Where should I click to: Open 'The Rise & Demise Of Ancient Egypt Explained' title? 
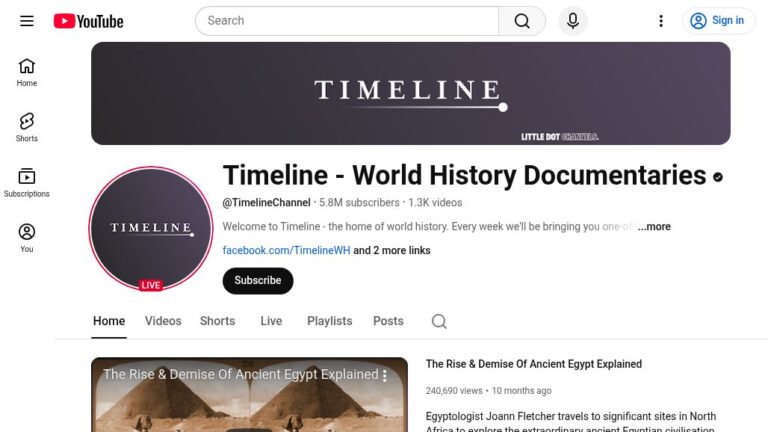pos(533,364)
